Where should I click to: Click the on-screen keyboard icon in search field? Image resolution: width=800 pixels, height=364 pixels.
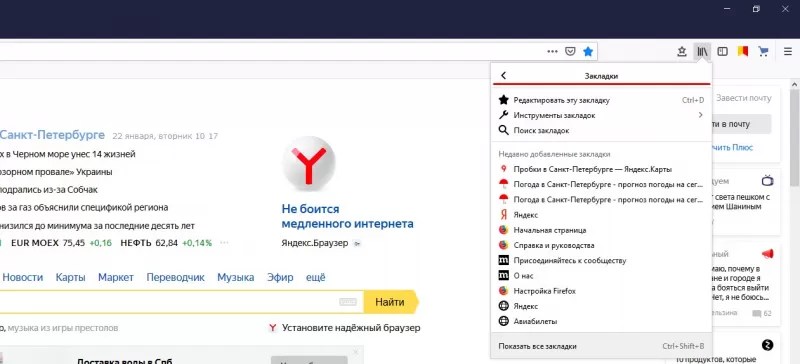point(347,302)
